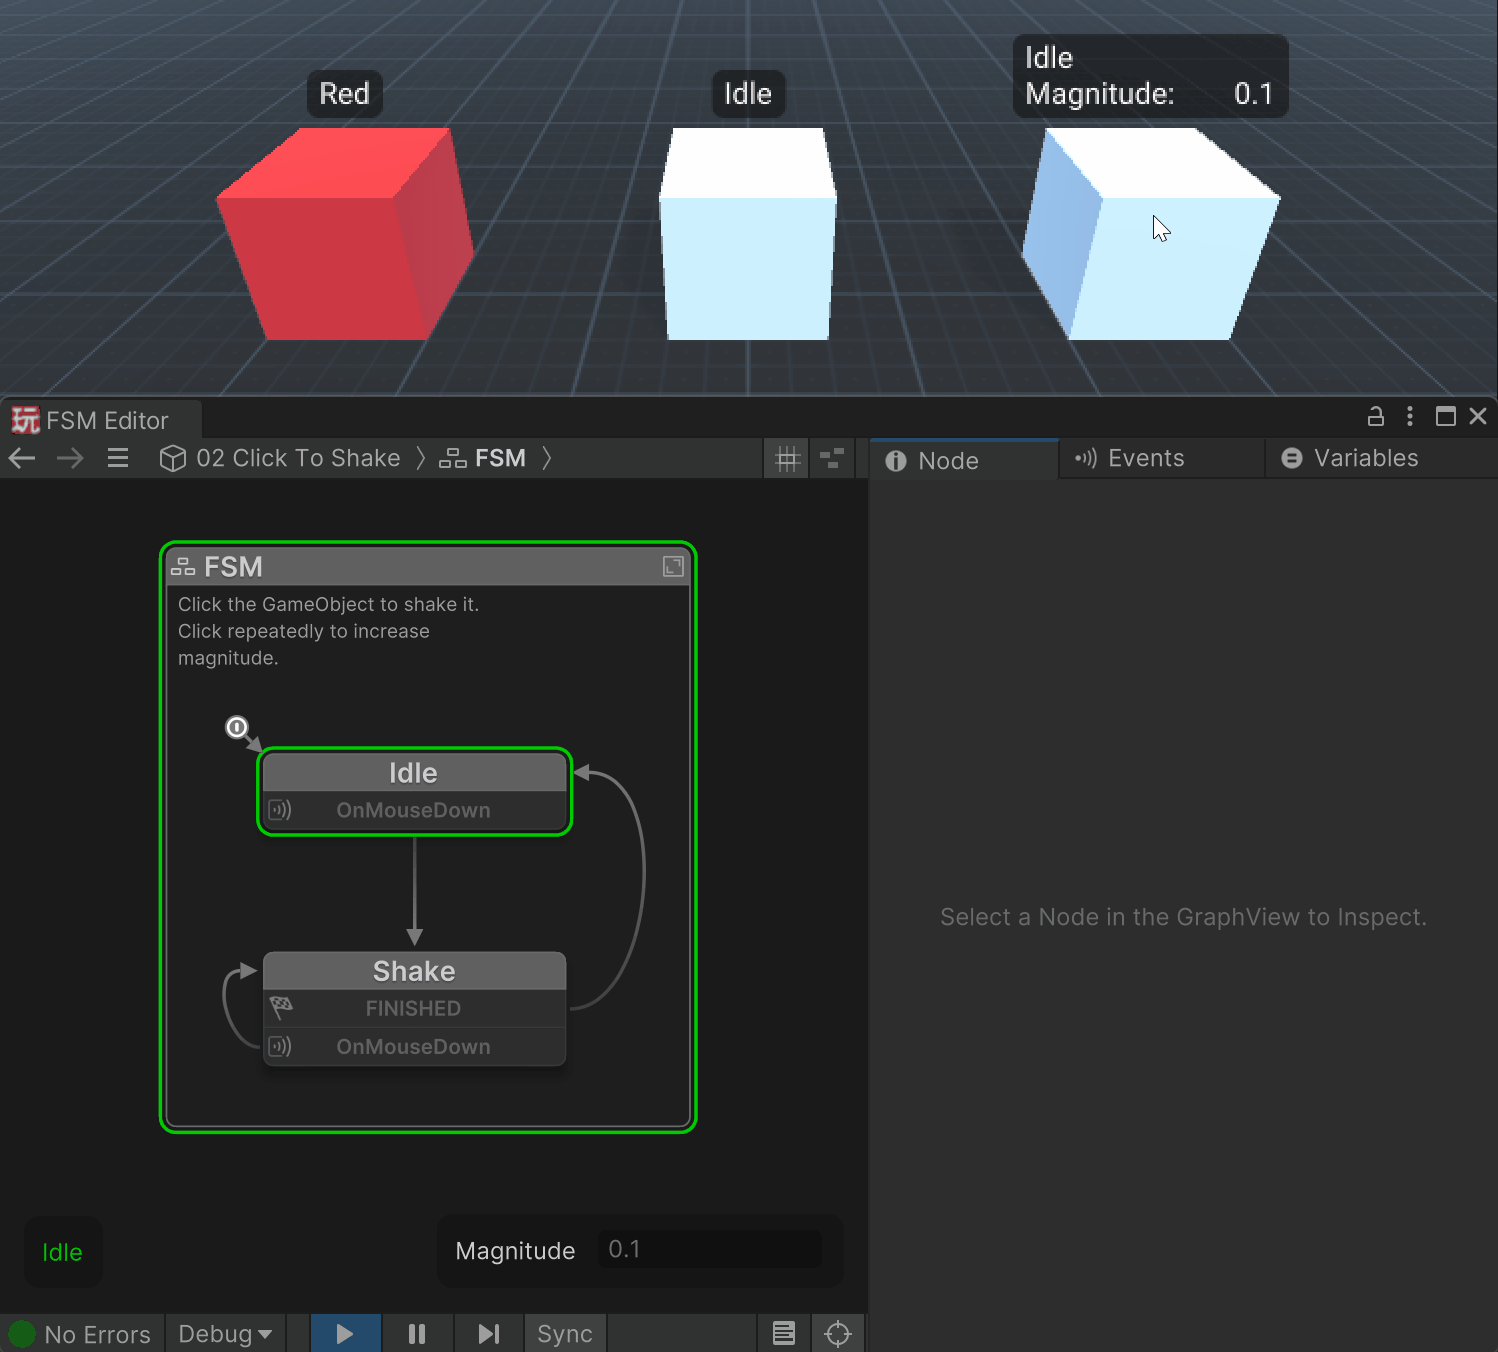Click the finished flag icon in Shake

(x=281, y=1006)
